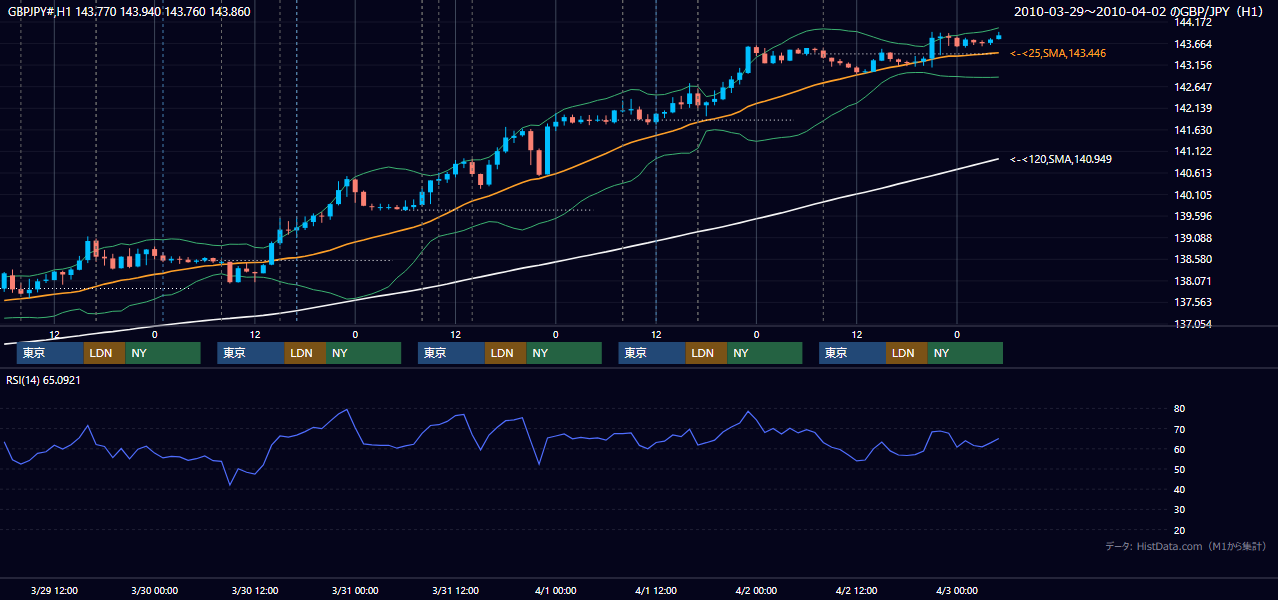Click price axis value 141.122
Screen dimensions: 1278x600
click(x=1195, y=151)
